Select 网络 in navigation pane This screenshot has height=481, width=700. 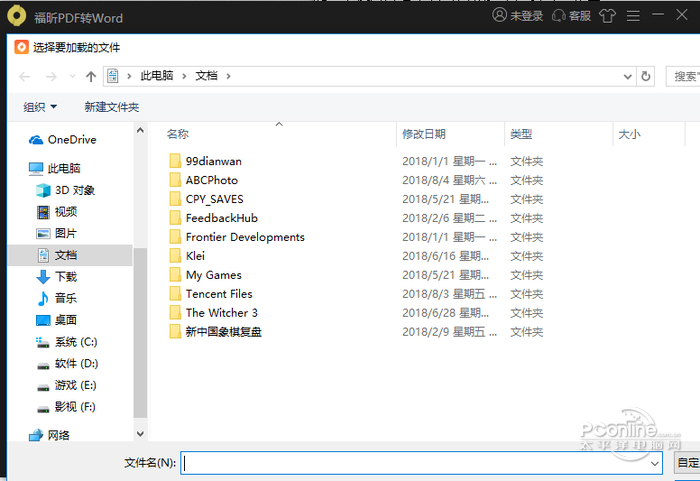pyautogui.click(x=49, y=435)
